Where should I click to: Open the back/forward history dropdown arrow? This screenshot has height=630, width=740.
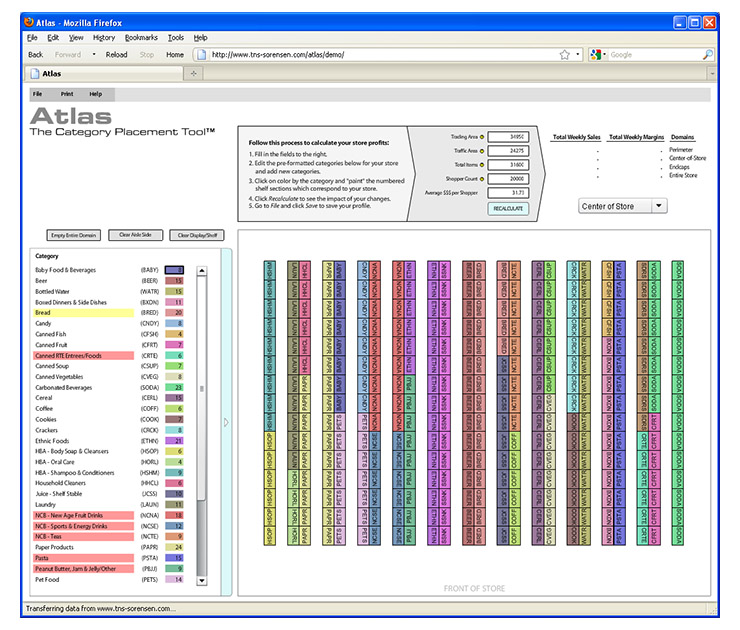coord(92,55)
